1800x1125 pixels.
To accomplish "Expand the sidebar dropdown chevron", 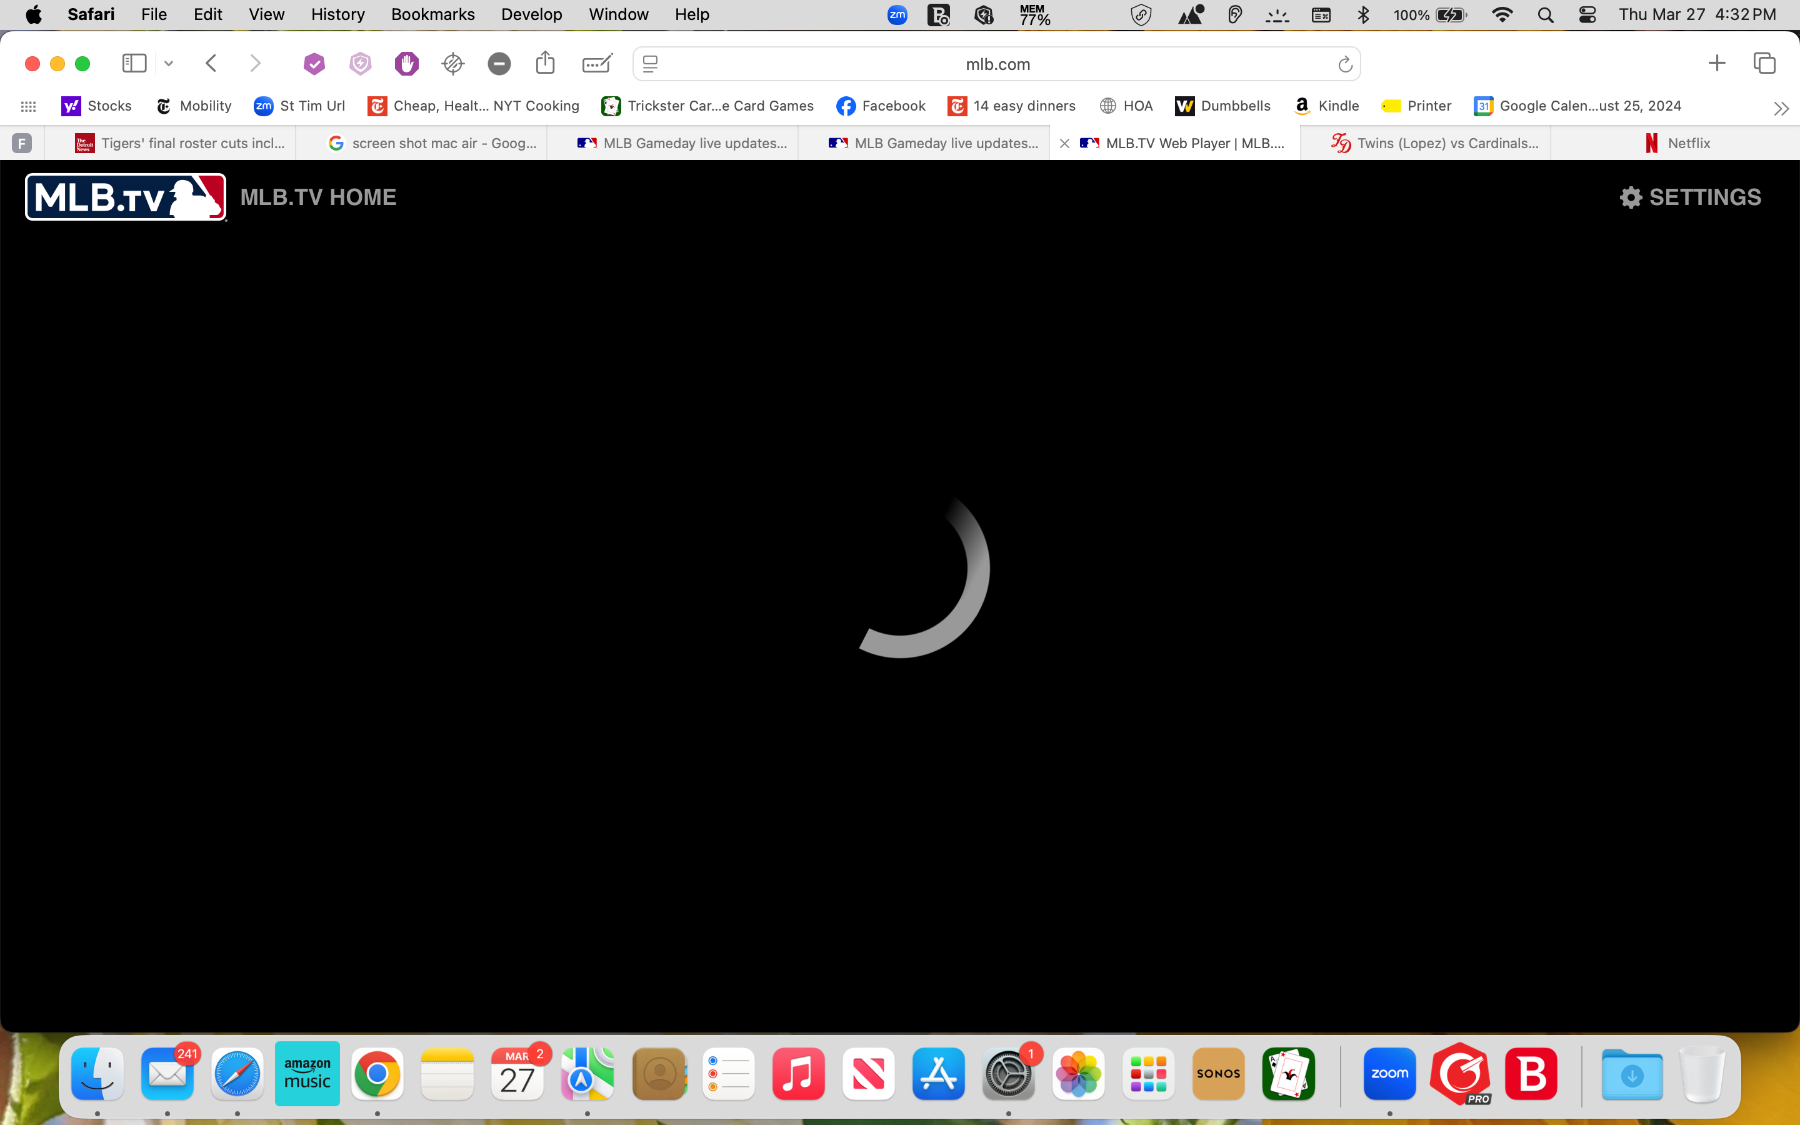I will click(x=169, y=64).
